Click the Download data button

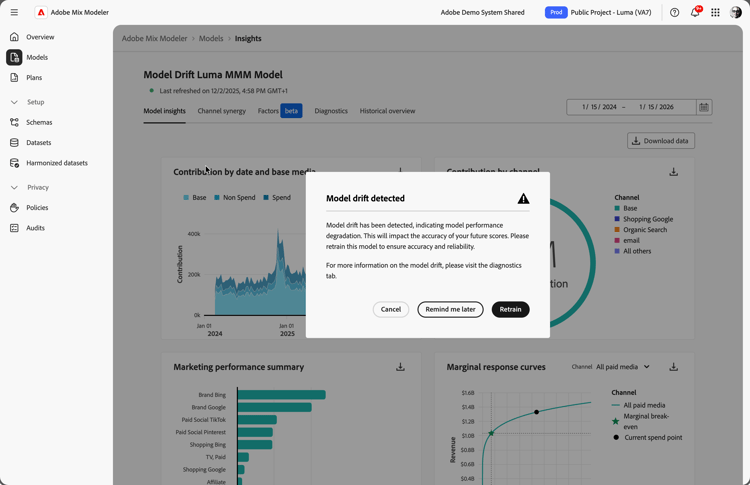(661, 141)
